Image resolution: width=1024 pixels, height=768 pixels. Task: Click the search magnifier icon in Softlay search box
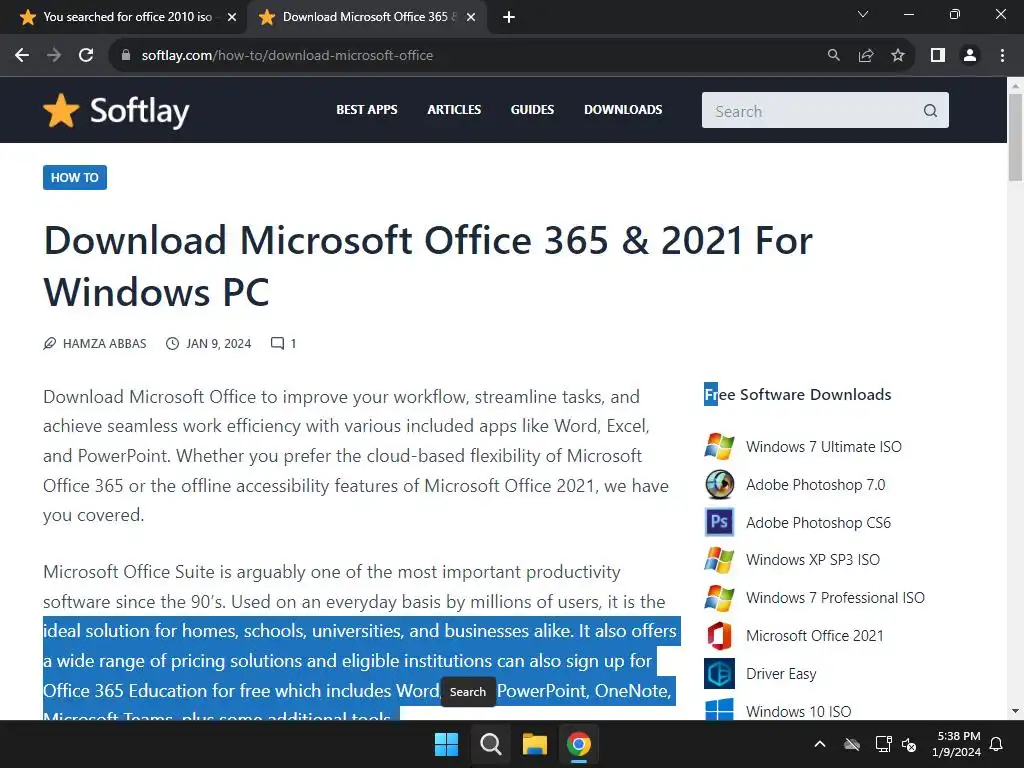click(x=930, y=111)
